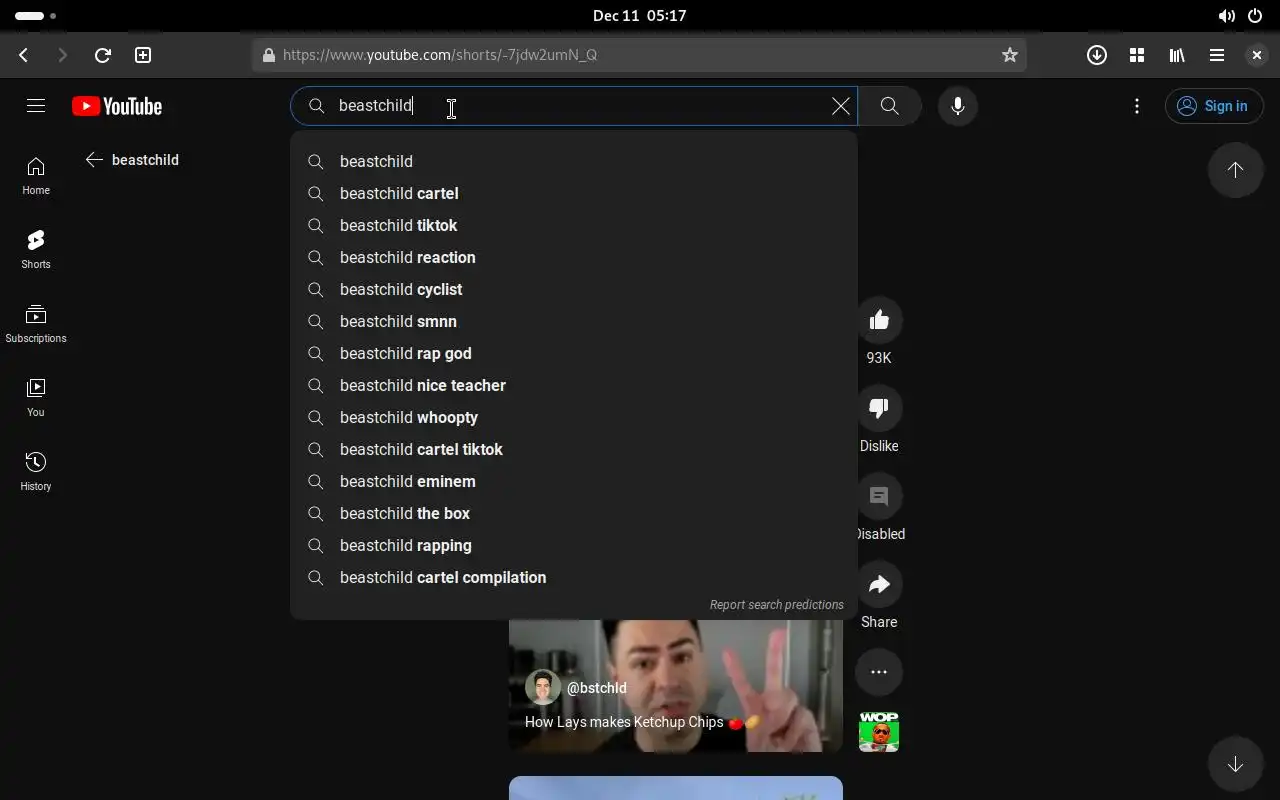Open the Activities overview pill
Viewport: 1280px width, 800px height.
click(x=35, y=16)
